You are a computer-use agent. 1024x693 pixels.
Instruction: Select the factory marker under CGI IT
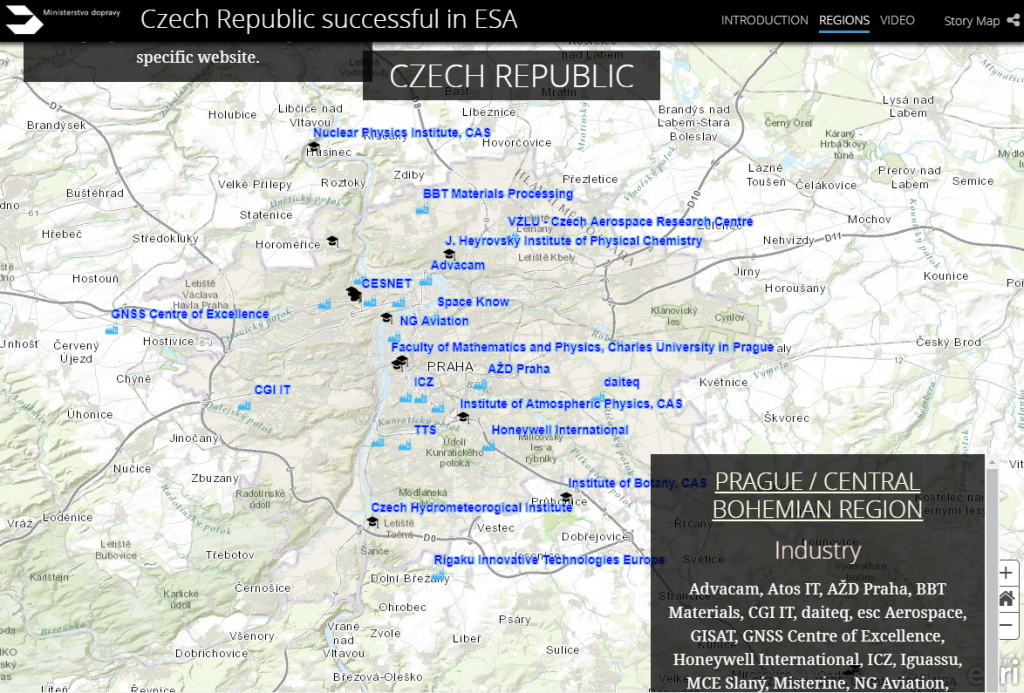244,406
